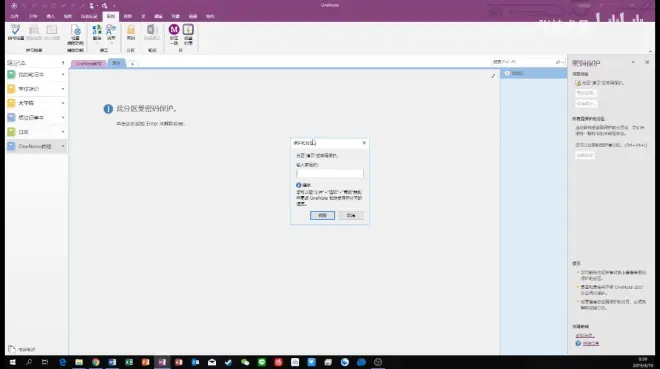Close the protected section dialog

tap(364, 143)
